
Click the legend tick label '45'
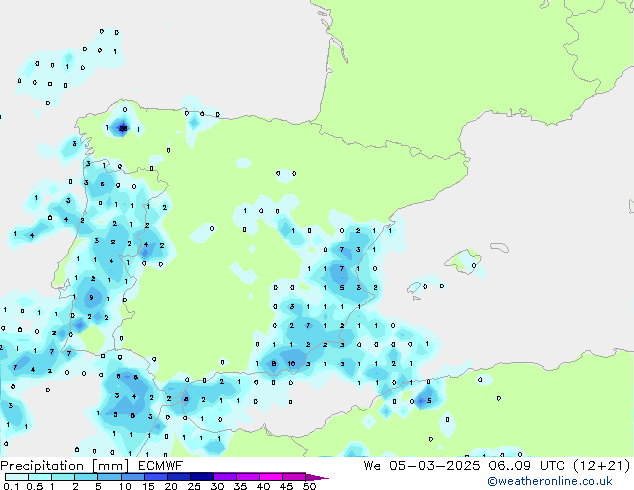point(286,486)
